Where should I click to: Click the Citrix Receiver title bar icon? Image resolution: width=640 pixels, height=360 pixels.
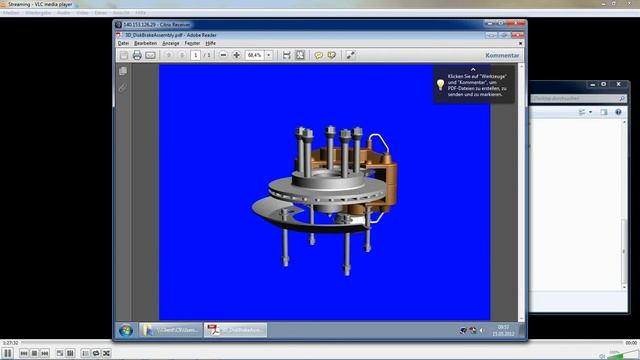[118, 25]
